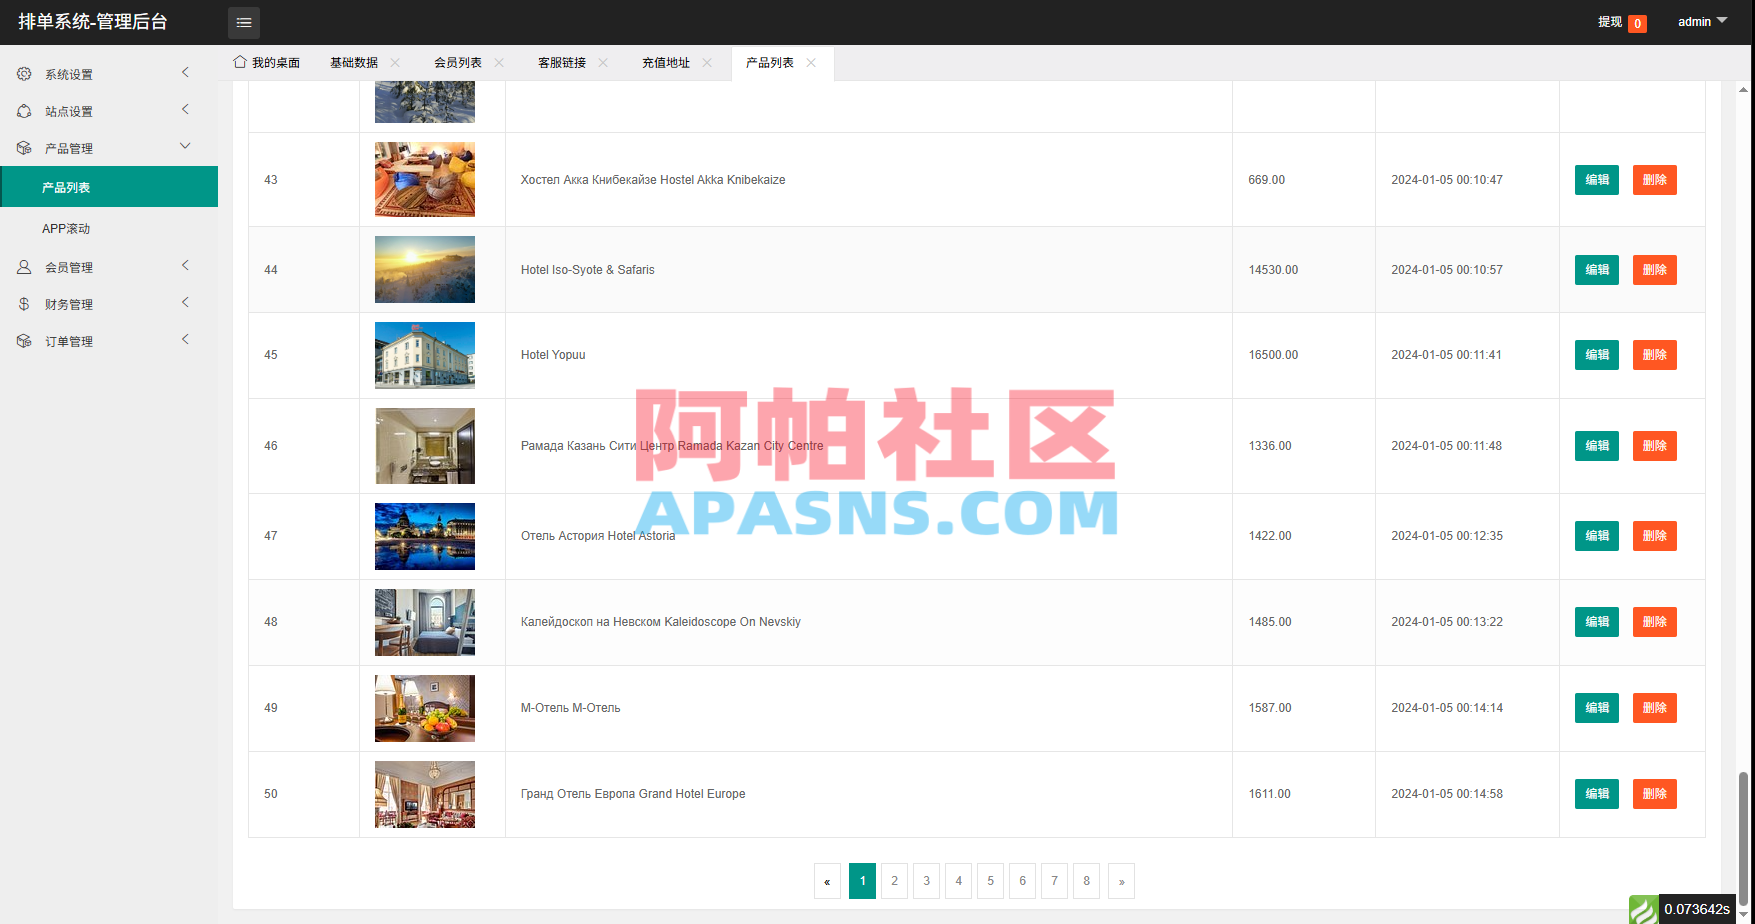This screenshot has width=1755, height=924.
Task: Edit the Grand Hotel Europe row
Action: click(1597, 794)
